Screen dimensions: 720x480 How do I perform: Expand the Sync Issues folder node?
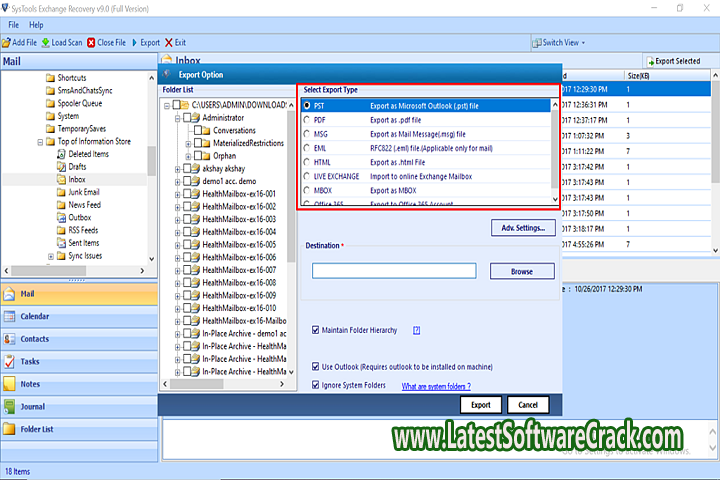point(51,256)
